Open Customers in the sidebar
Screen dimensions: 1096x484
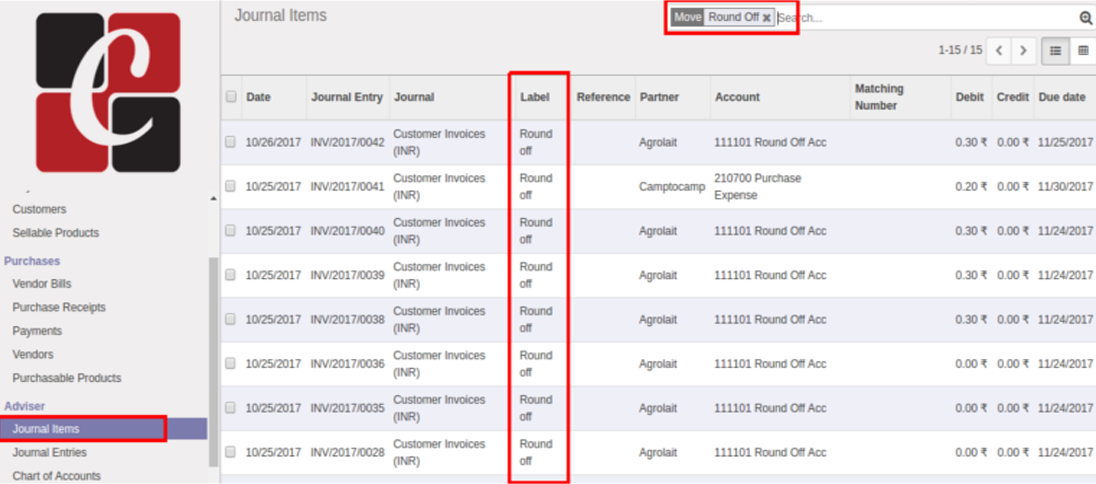pos(39,209)
